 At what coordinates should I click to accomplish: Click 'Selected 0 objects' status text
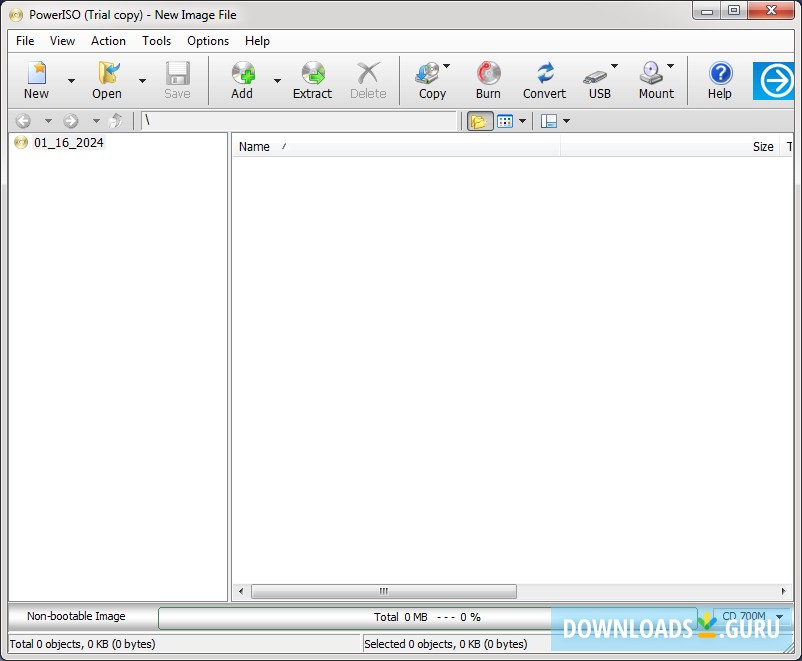point(445,644)
